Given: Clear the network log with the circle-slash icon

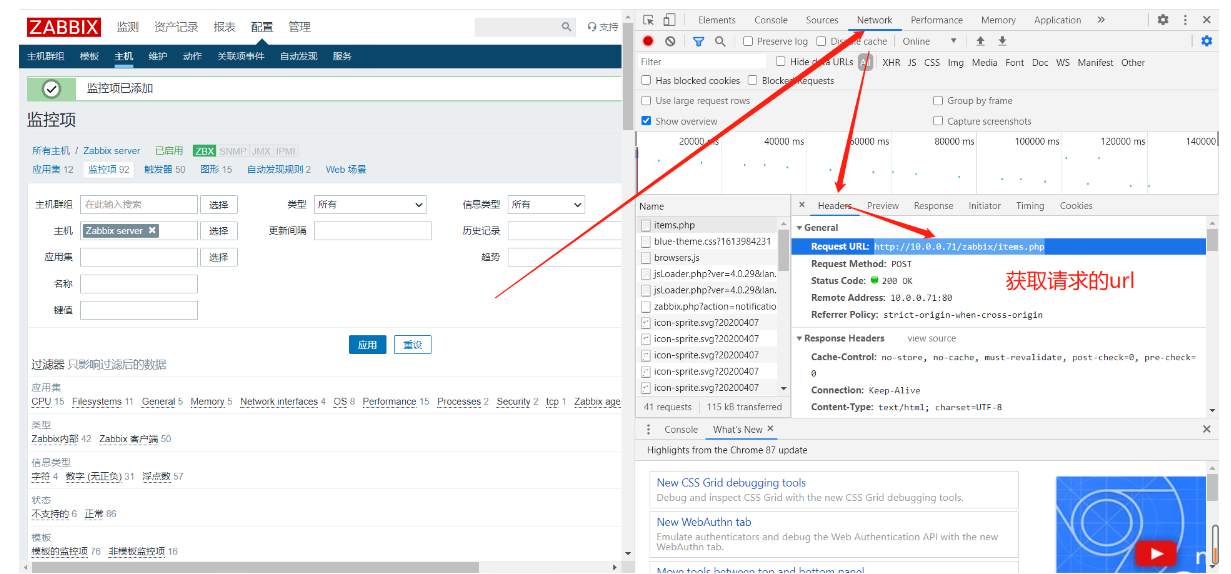Looking at the screenshot, I should [x=670, y=41].
